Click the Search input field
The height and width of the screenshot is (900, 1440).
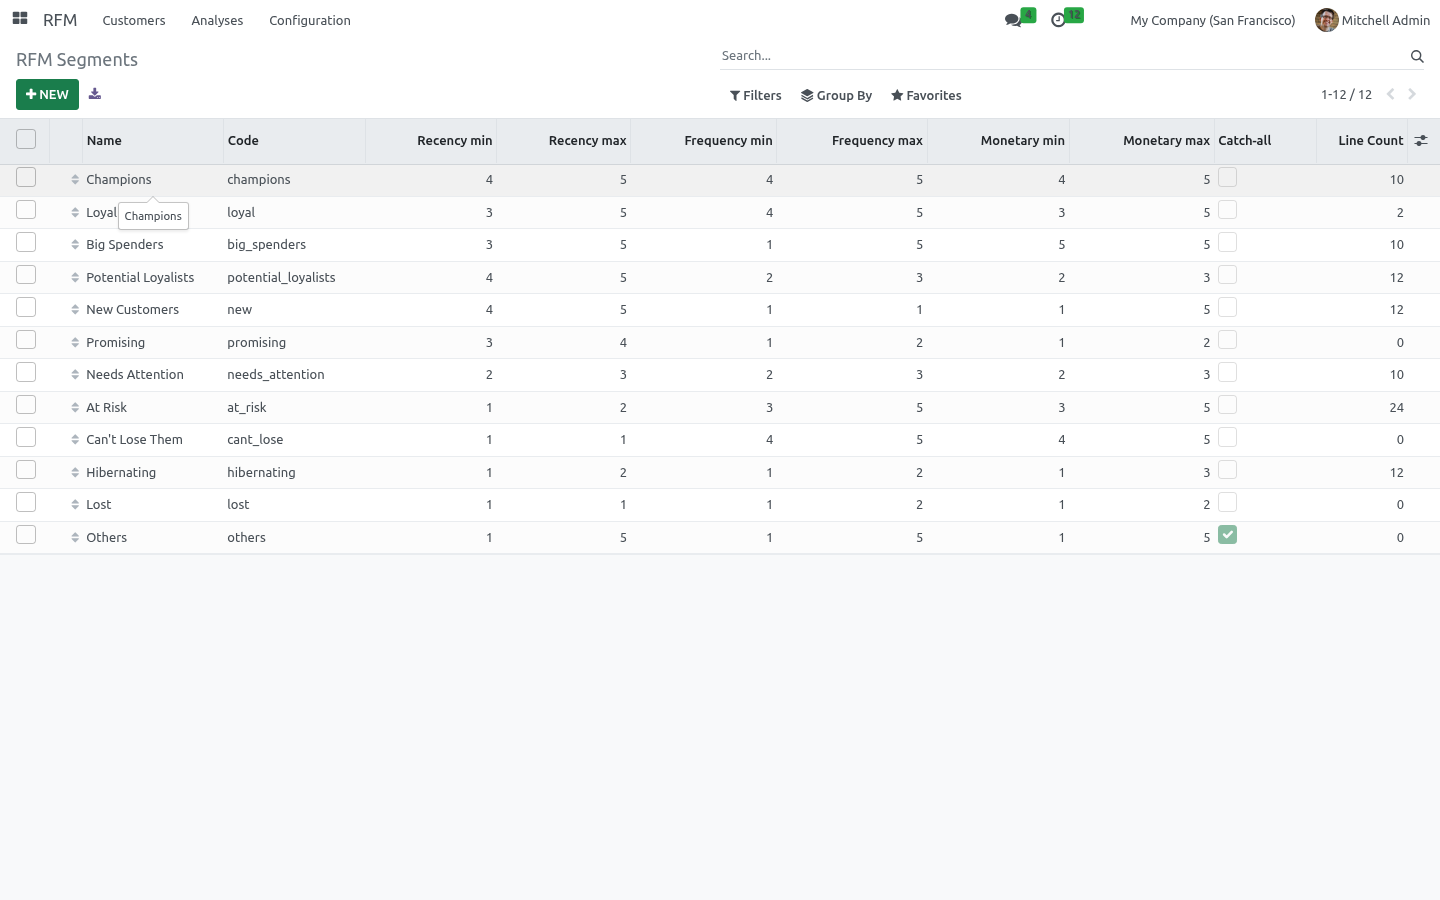tap(1063, 56)
